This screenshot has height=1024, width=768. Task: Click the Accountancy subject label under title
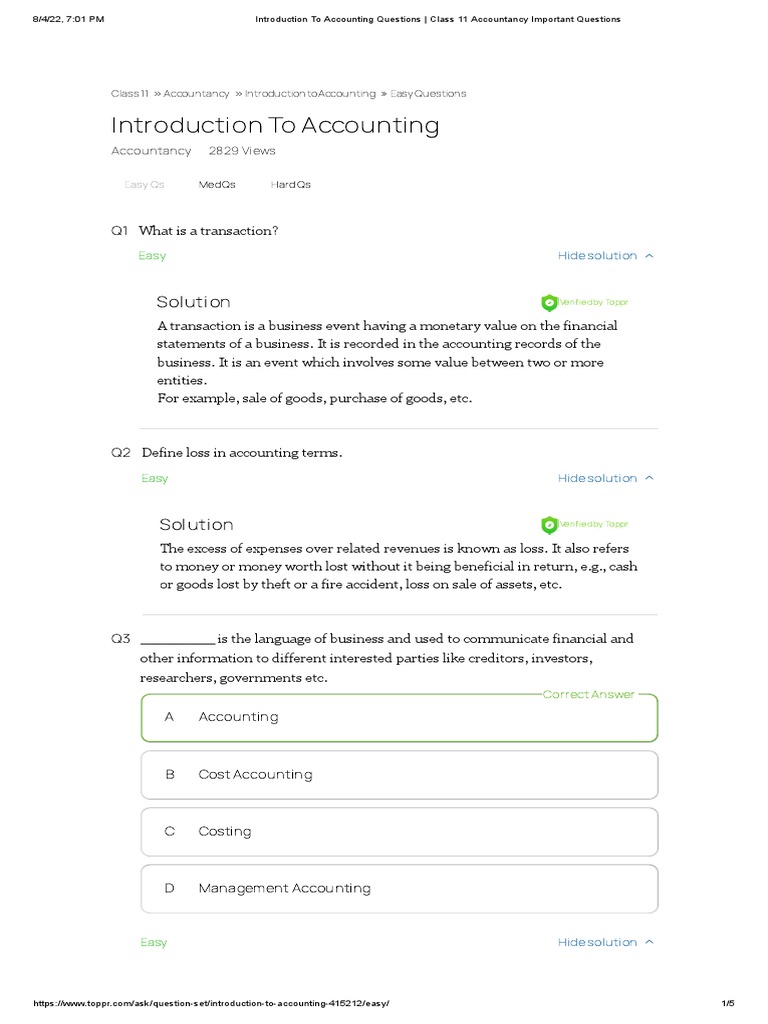tap(151, 151)
